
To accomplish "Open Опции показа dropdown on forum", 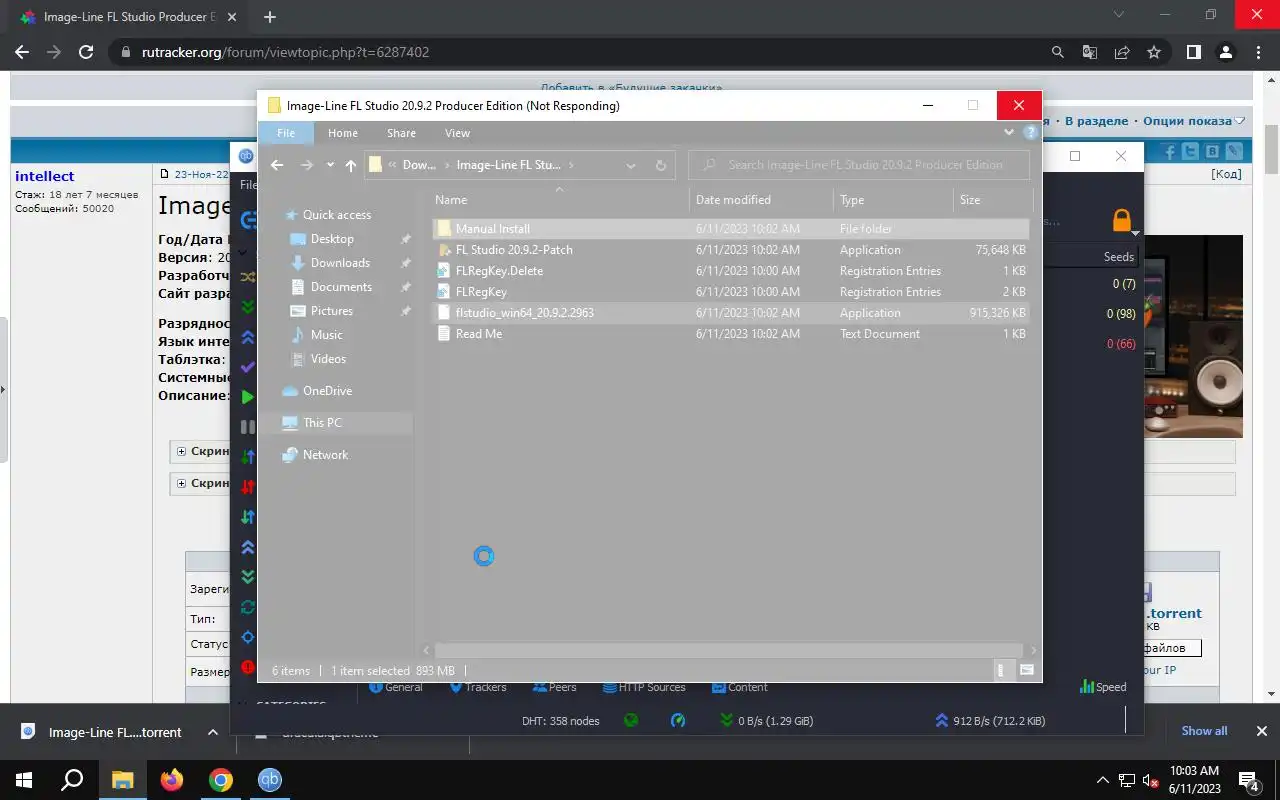I will [x=1192, y=121].
